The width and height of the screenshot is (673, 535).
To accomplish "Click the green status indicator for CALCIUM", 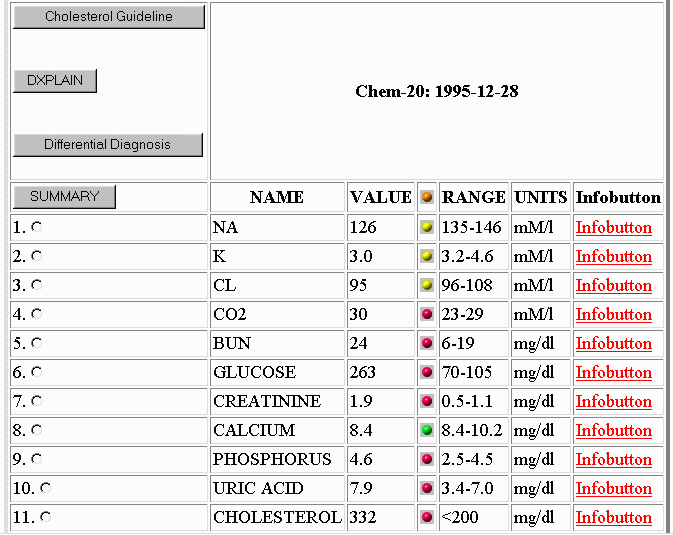I will click(x=427, y=431).
